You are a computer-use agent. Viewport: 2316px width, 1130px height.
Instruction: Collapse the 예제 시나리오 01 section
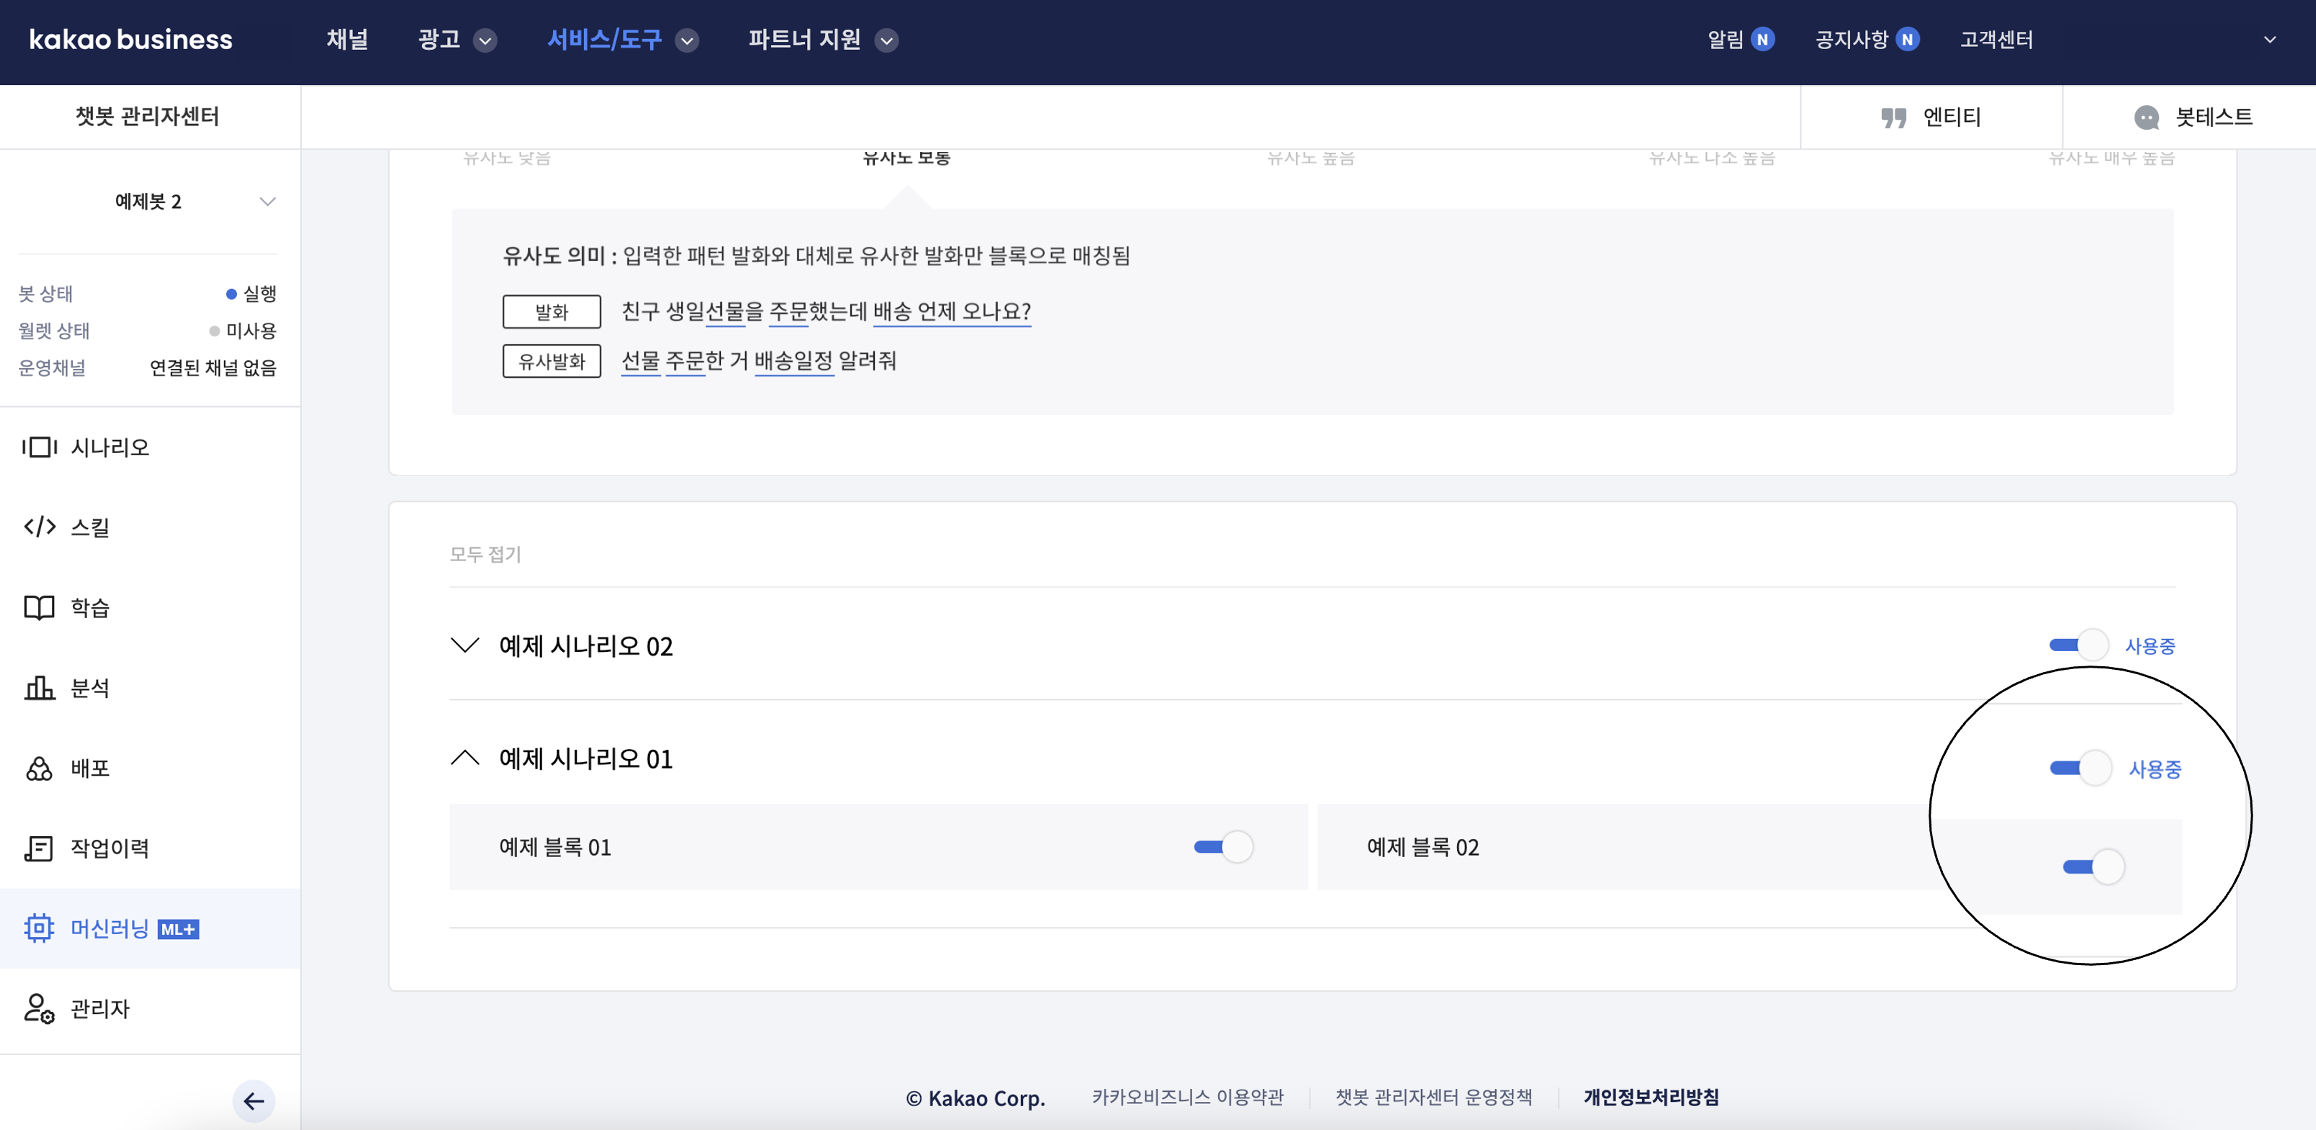coord(465,758)
